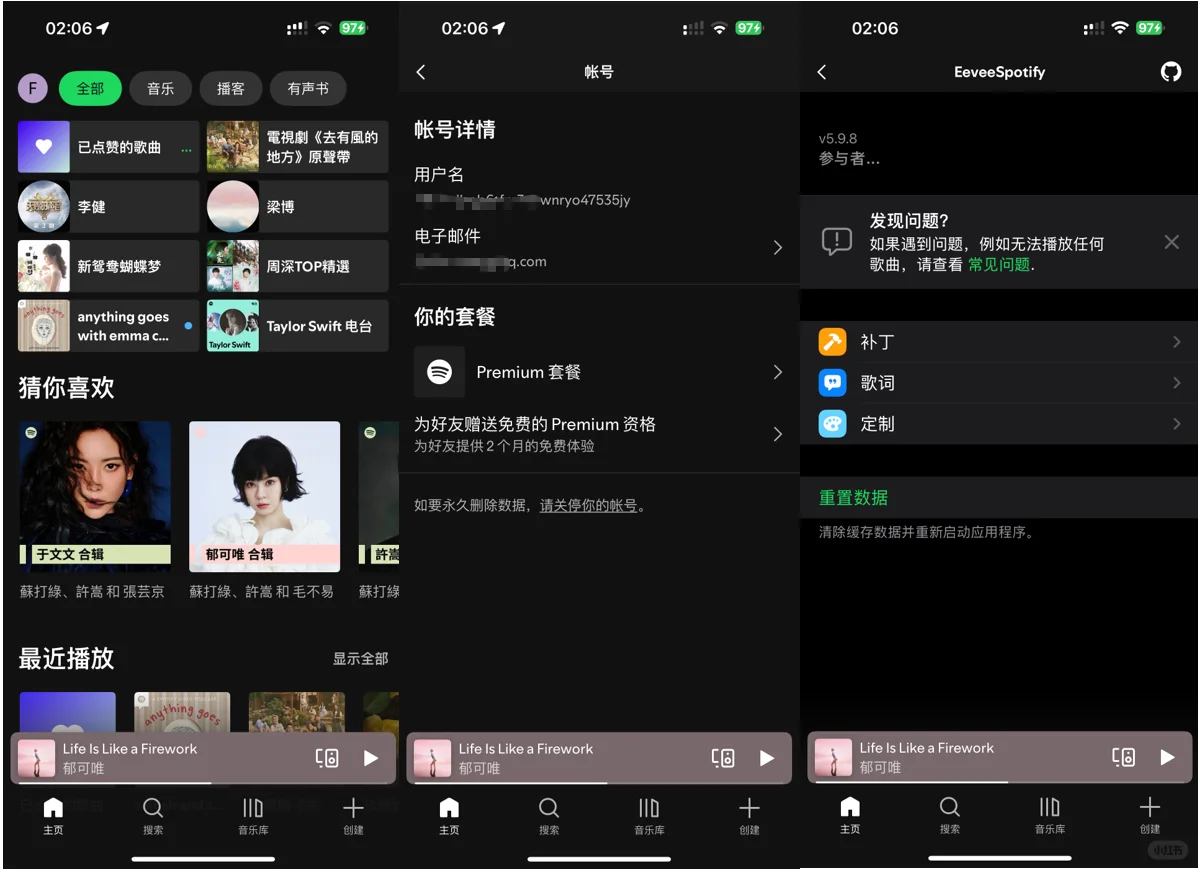Tap the 补丁 patch icon
The image size is (1198, 869).
pos(832,341)
